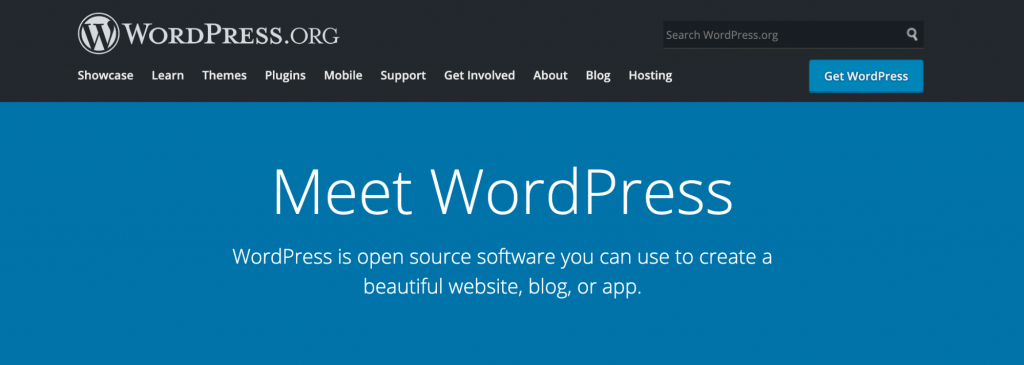
Task: Open the Mobile menu link
Action: (343, 75)
